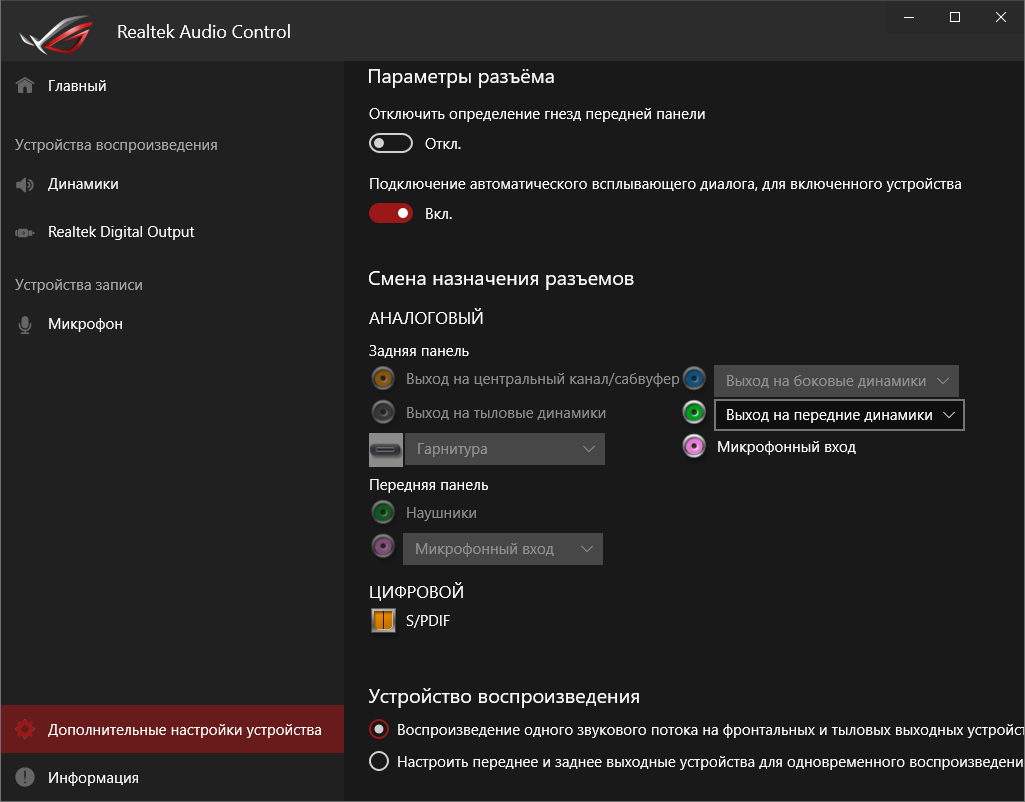Click the pink rear microphone jack icon
Image resolution: width=1025 pixels, height=802 pixels.
click(x=695, y=446)
